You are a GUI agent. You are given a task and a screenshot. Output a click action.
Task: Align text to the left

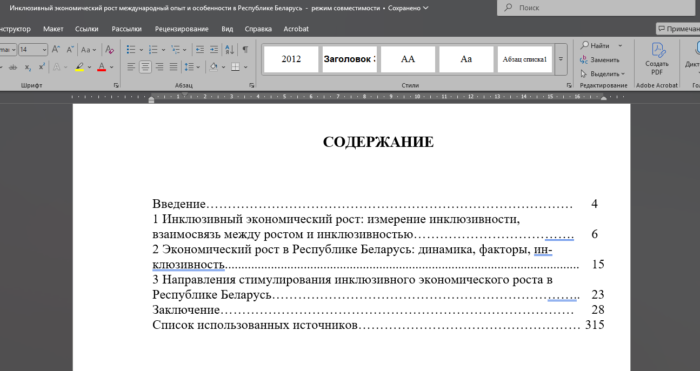[131, 67]
